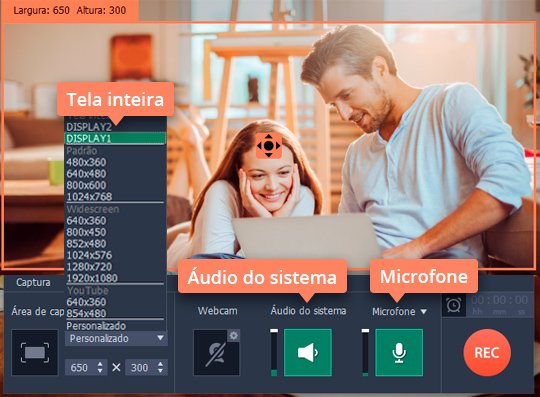Adjust the system audio volume slider

tap(274, 352)
